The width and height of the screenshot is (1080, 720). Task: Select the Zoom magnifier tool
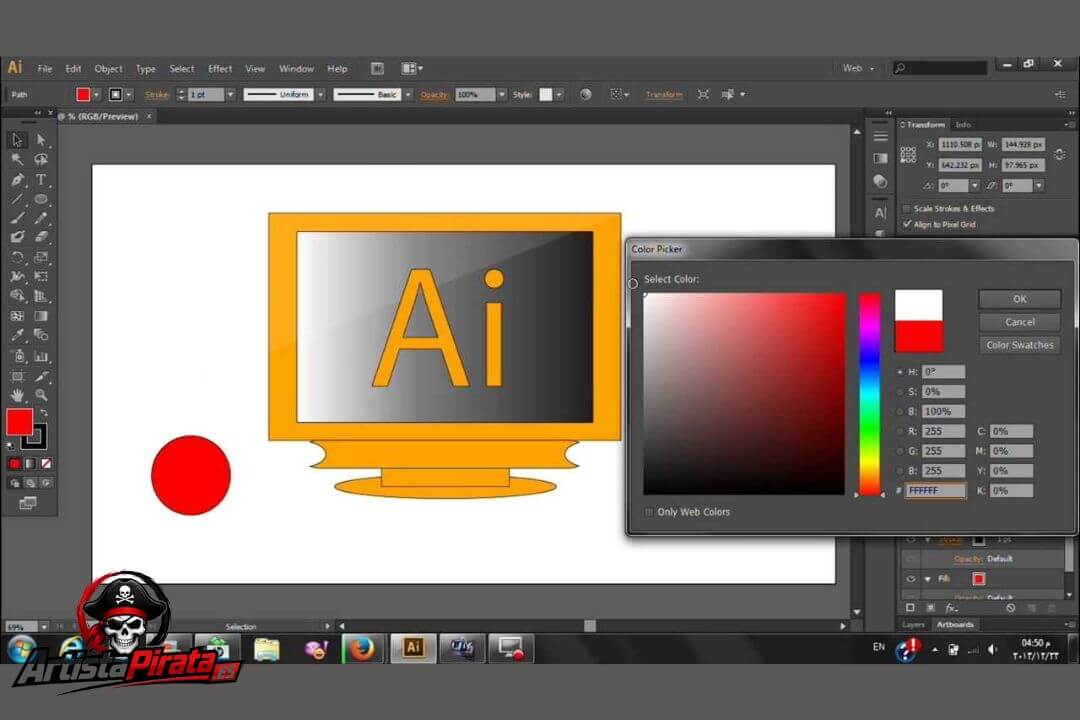tap(41, 395)
